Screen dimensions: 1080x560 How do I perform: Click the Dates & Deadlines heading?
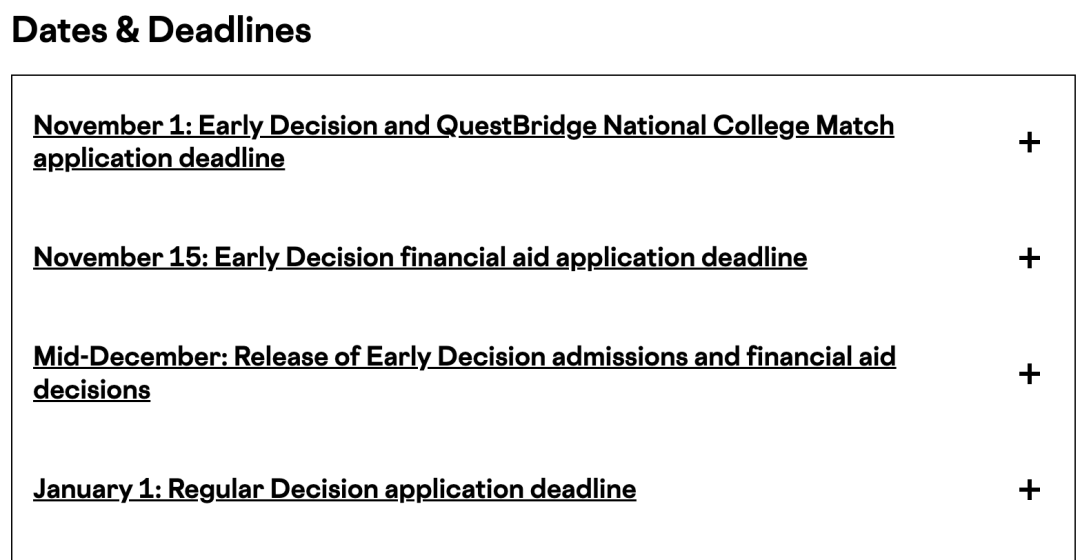click(161, 30)
